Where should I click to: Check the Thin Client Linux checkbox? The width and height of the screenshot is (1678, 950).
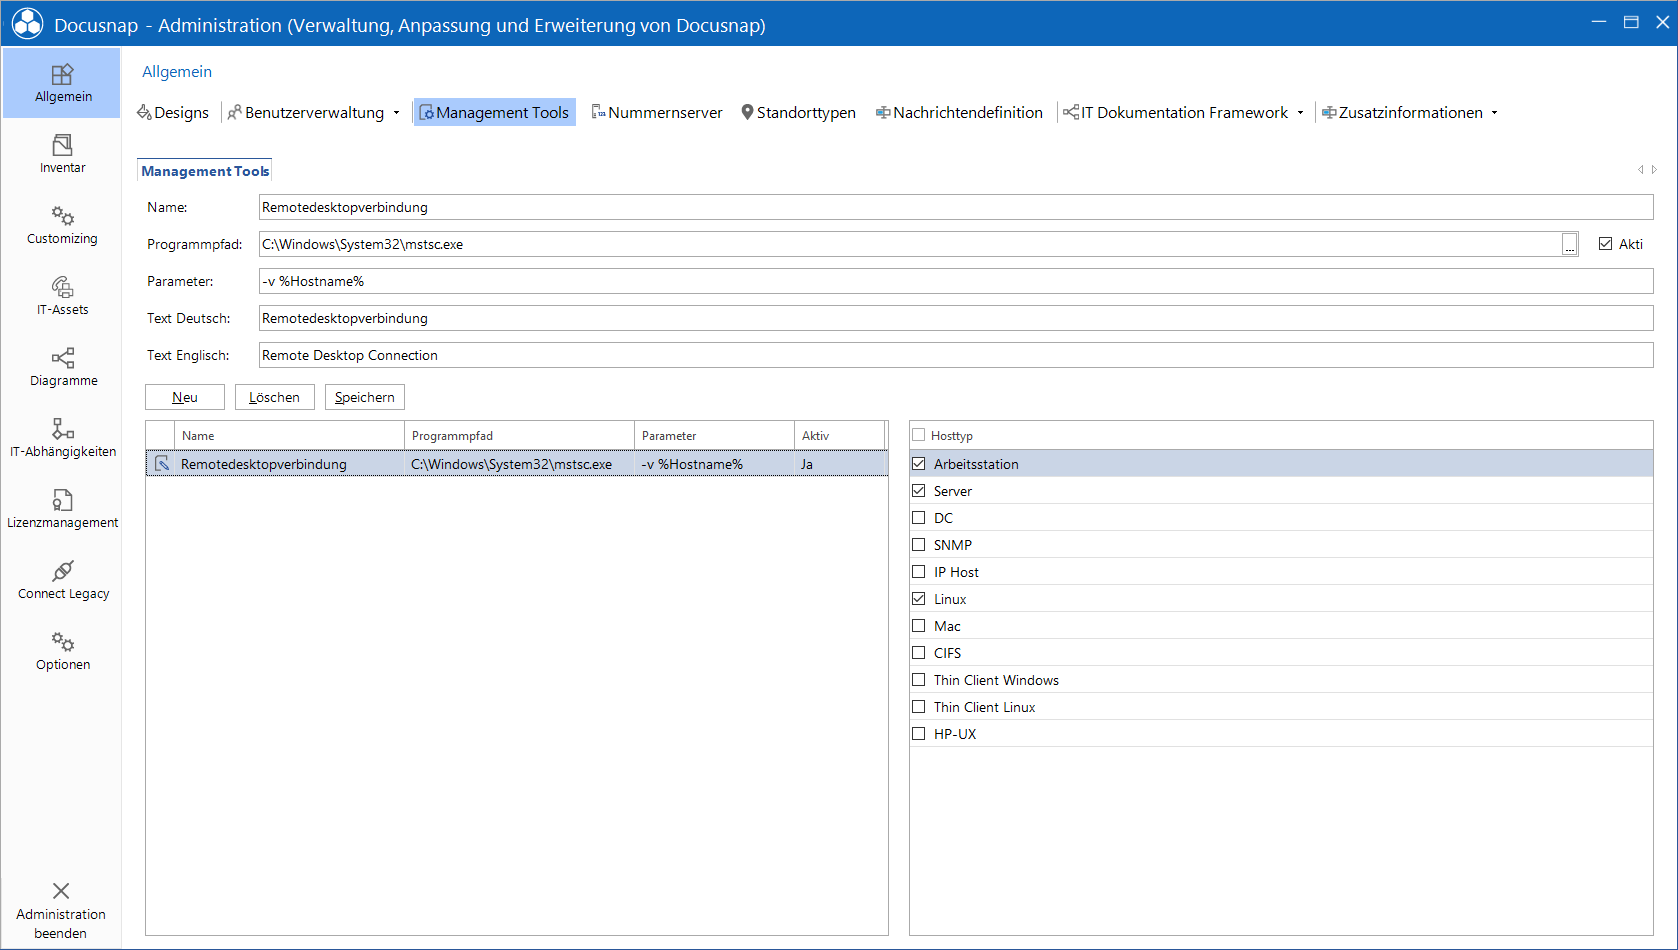[x=918, y=707]
